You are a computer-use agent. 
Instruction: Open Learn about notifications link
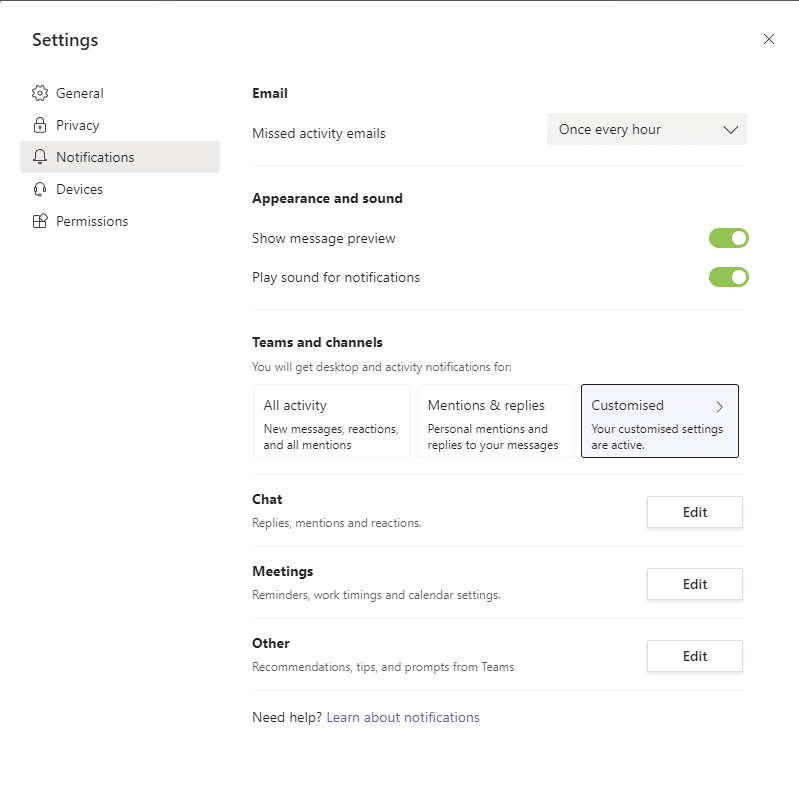[403, 718]
